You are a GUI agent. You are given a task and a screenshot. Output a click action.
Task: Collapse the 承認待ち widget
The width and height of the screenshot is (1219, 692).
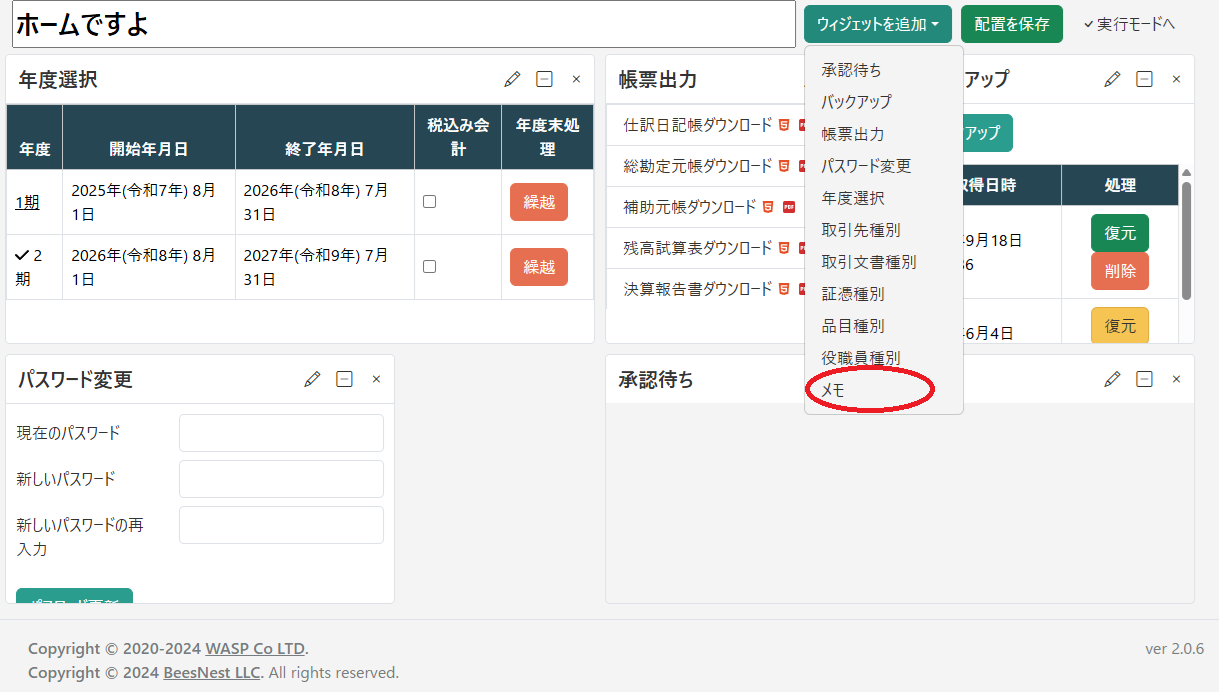coord(1144,379)
